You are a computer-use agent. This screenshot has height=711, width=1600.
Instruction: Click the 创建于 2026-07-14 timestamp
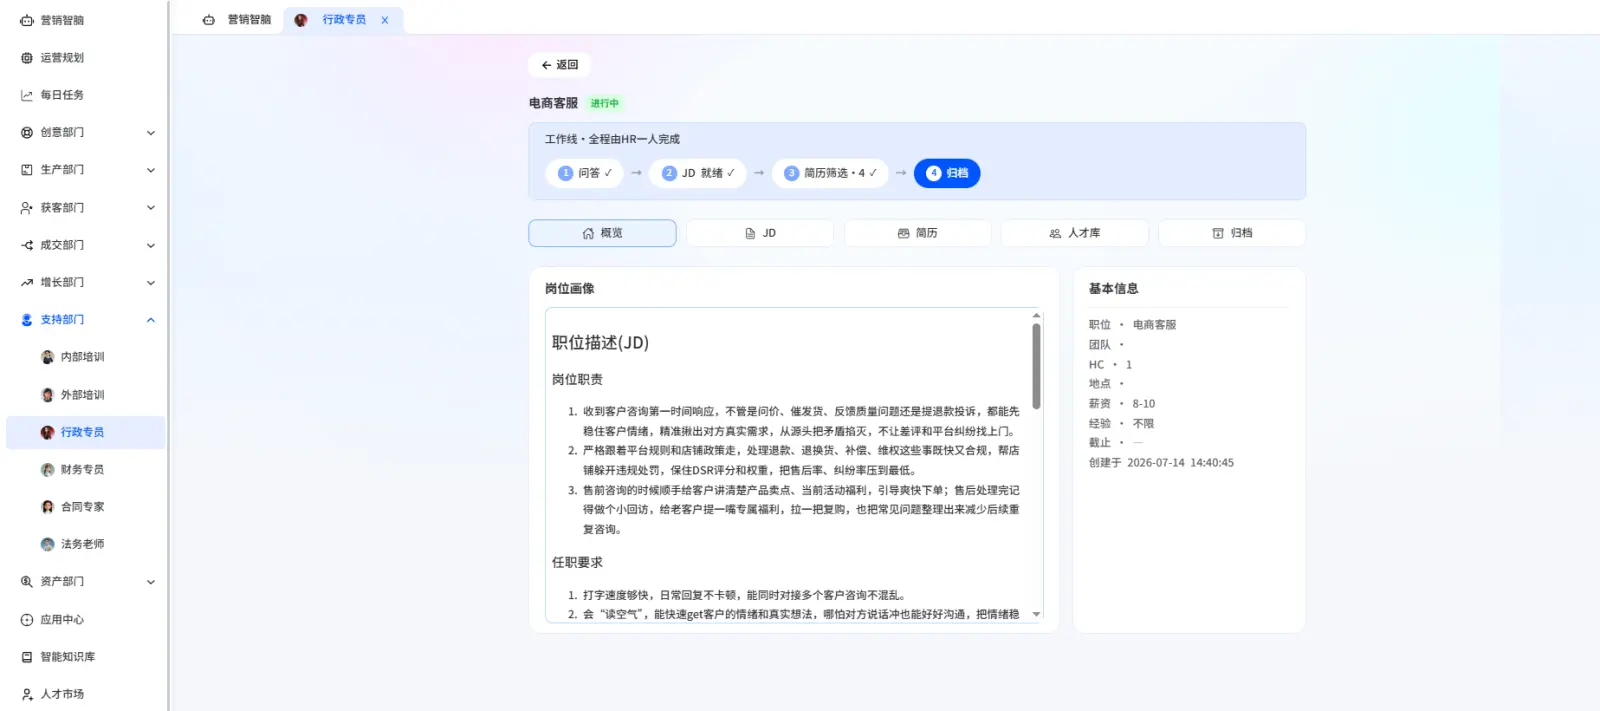click(1161, 463)
